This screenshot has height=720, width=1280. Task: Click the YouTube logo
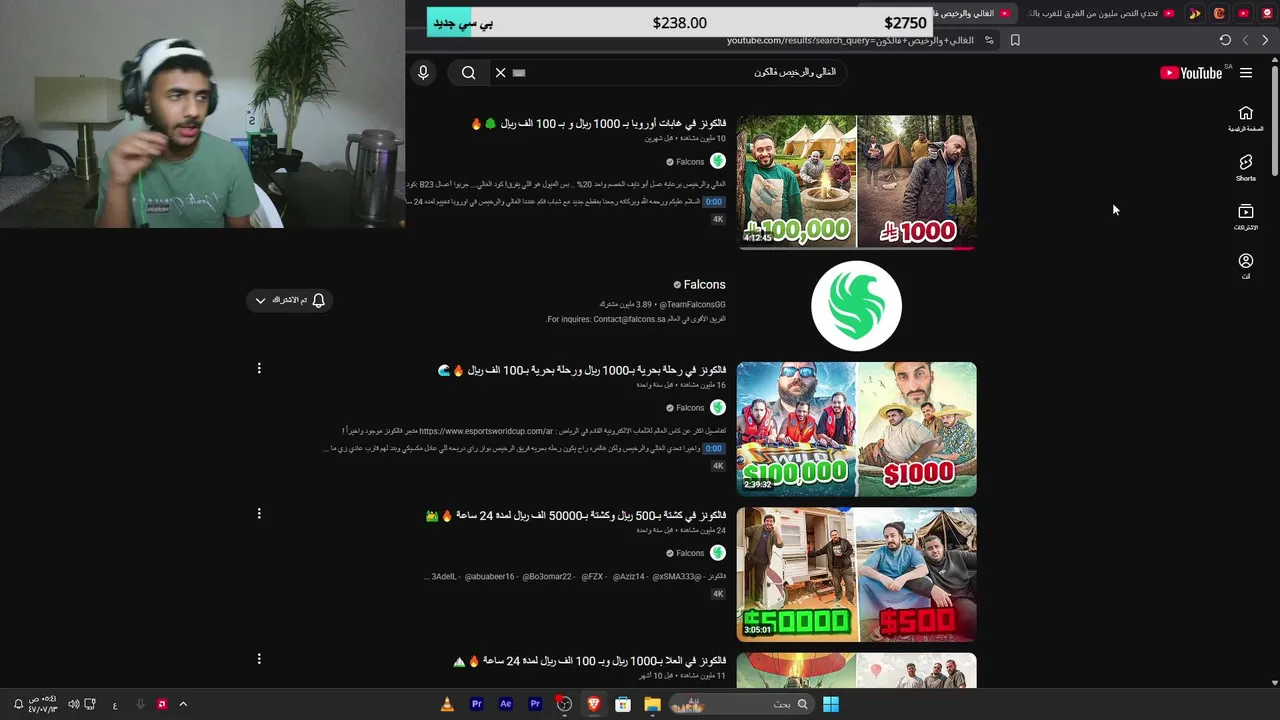[x=1191, y=73]
